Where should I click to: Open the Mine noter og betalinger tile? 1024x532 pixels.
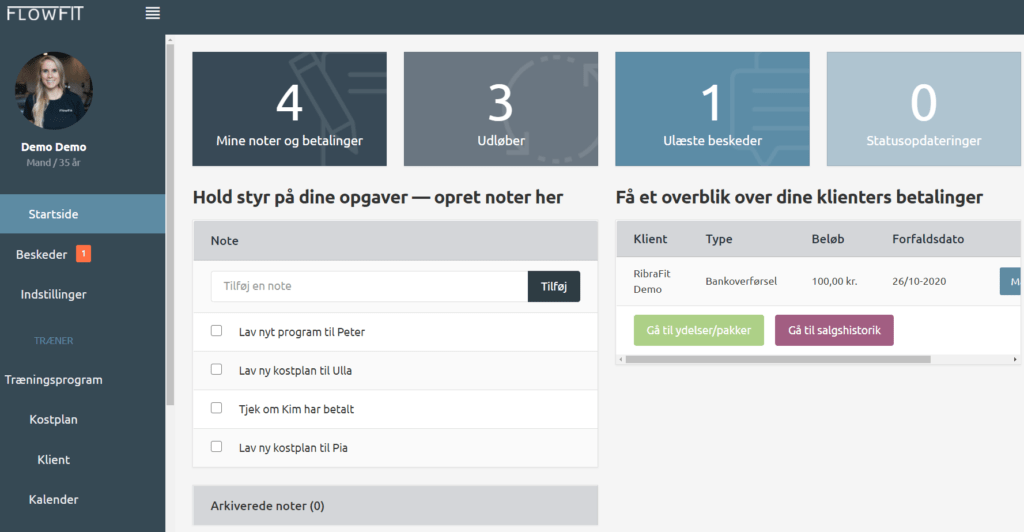click(289, 109)
